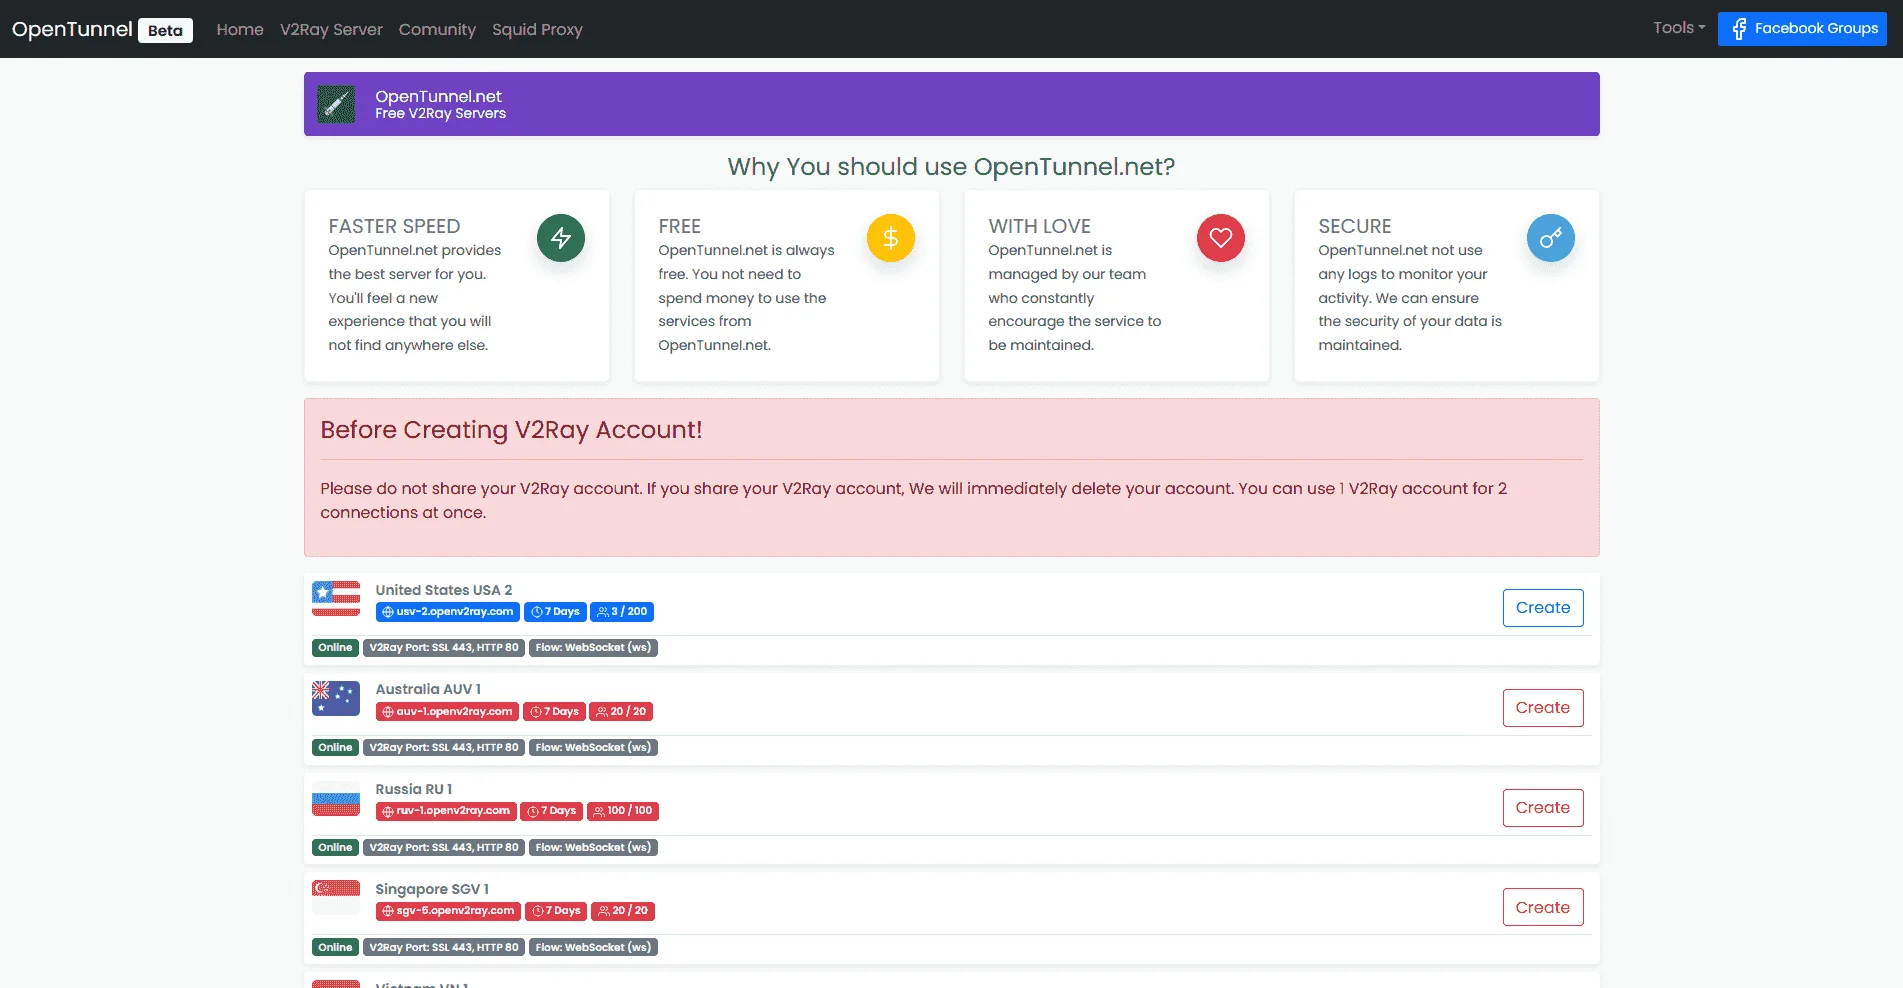
Task: Click the V2Ray Port badge under Russia
Action: point(444,848)
